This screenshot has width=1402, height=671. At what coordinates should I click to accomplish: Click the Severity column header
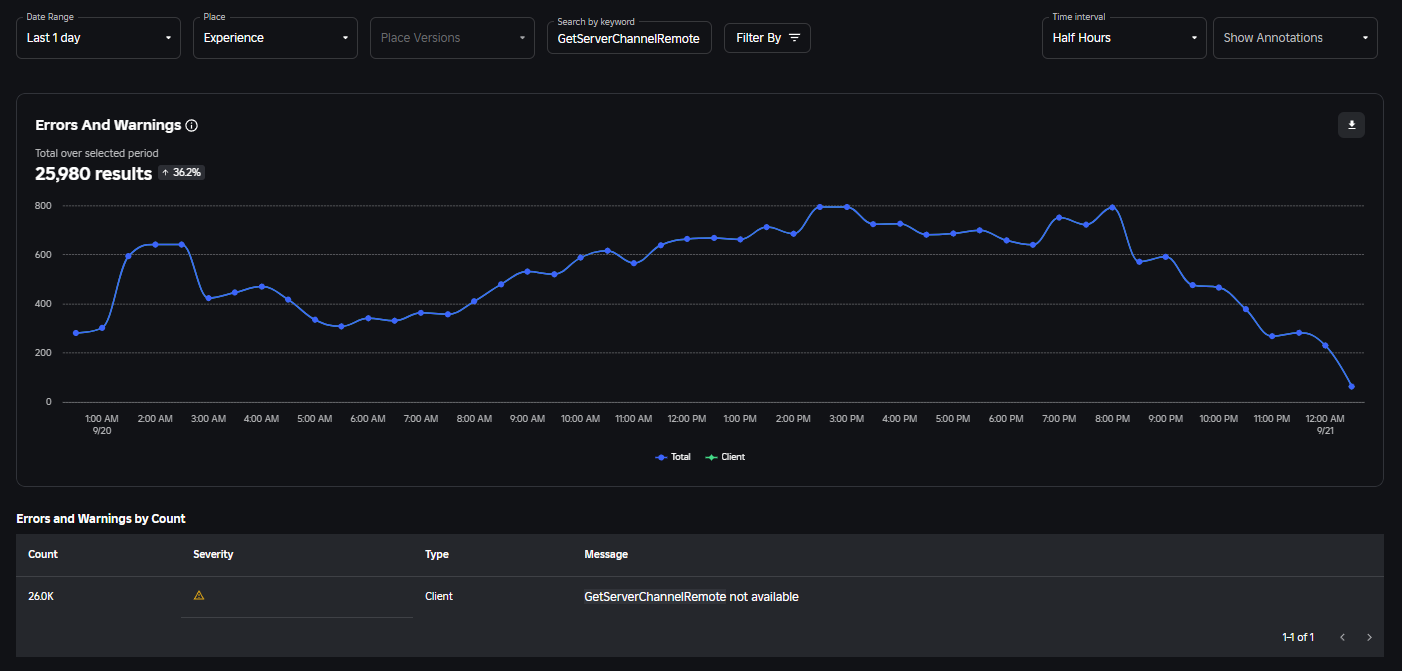pos(213,554)
